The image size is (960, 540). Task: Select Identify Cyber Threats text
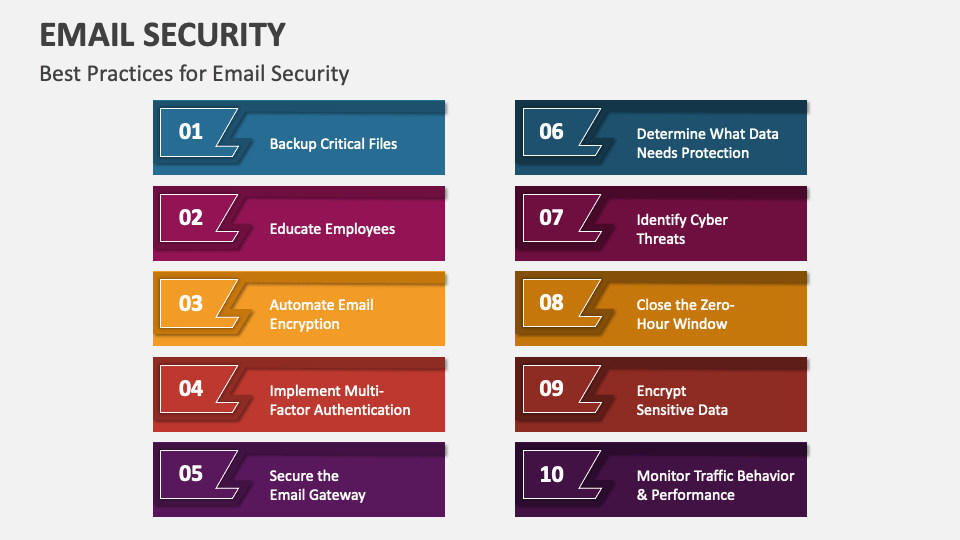(x=681, y=229)
